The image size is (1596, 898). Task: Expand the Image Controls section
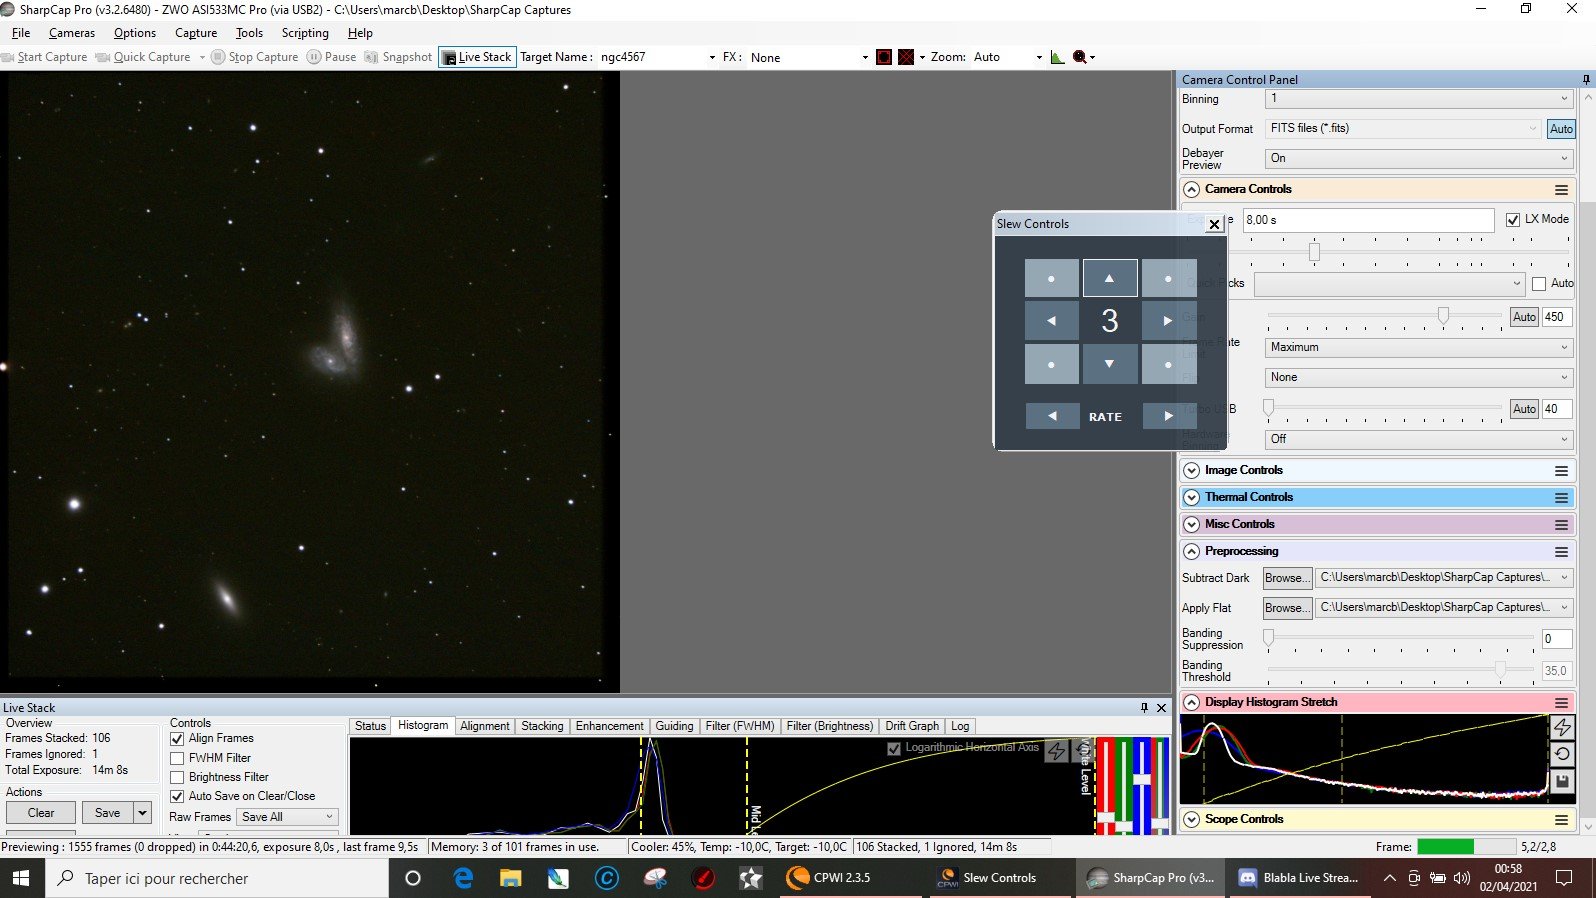click(1191, 470)
